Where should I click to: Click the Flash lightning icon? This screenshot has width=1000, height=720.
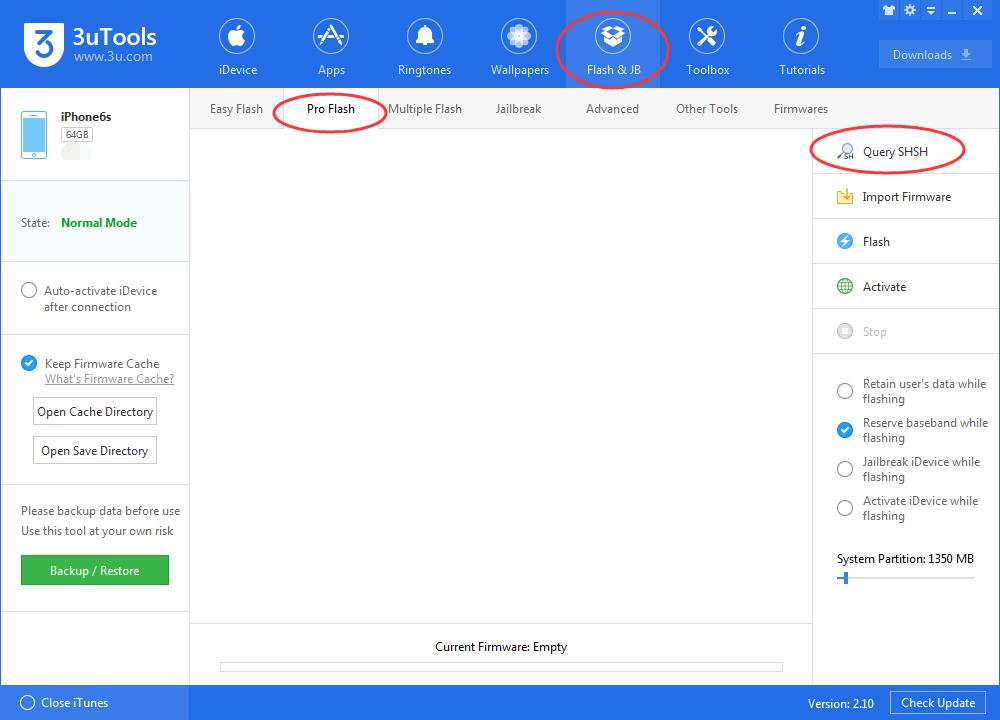(844, 241)
